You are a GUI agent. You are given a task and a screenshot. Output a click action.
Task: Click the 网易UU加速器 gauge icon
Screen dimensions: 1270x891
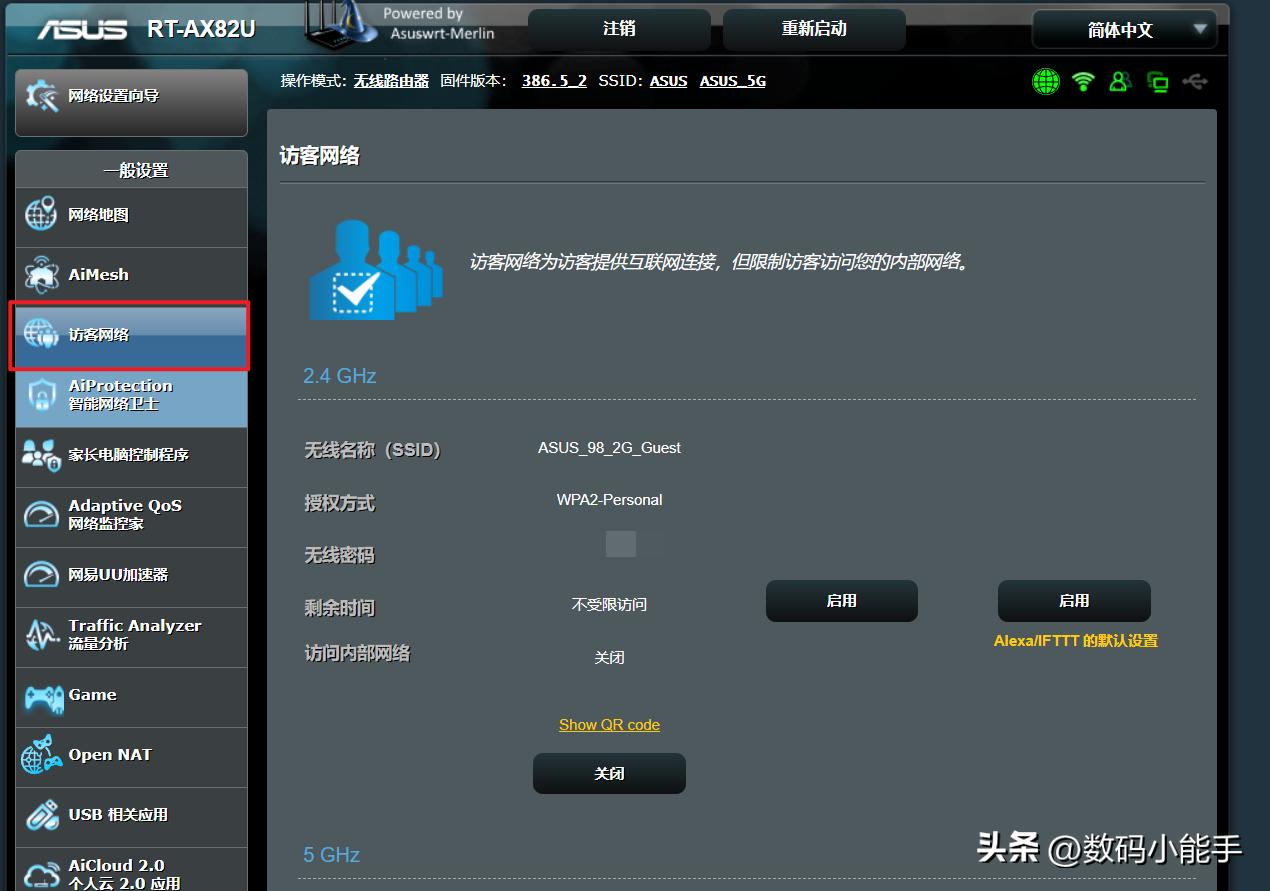[41, 574]
